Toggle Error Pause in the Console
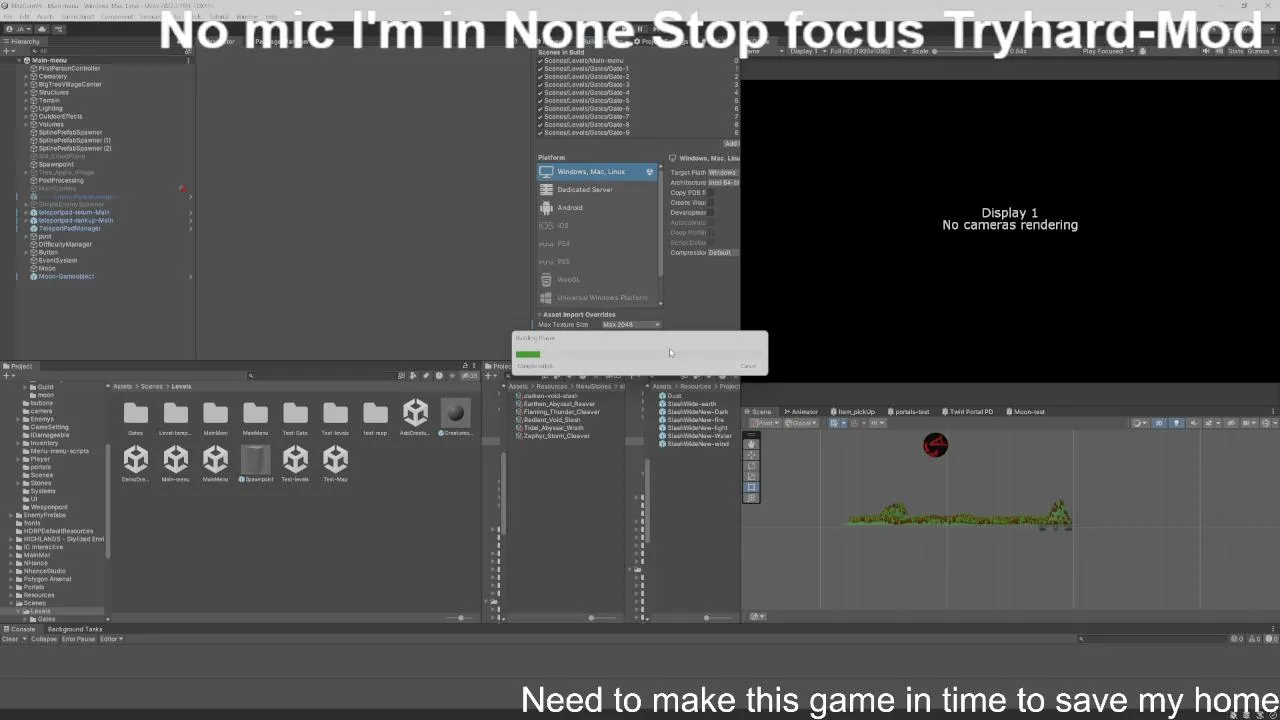 pyautogui.click(x=78, y=639)
